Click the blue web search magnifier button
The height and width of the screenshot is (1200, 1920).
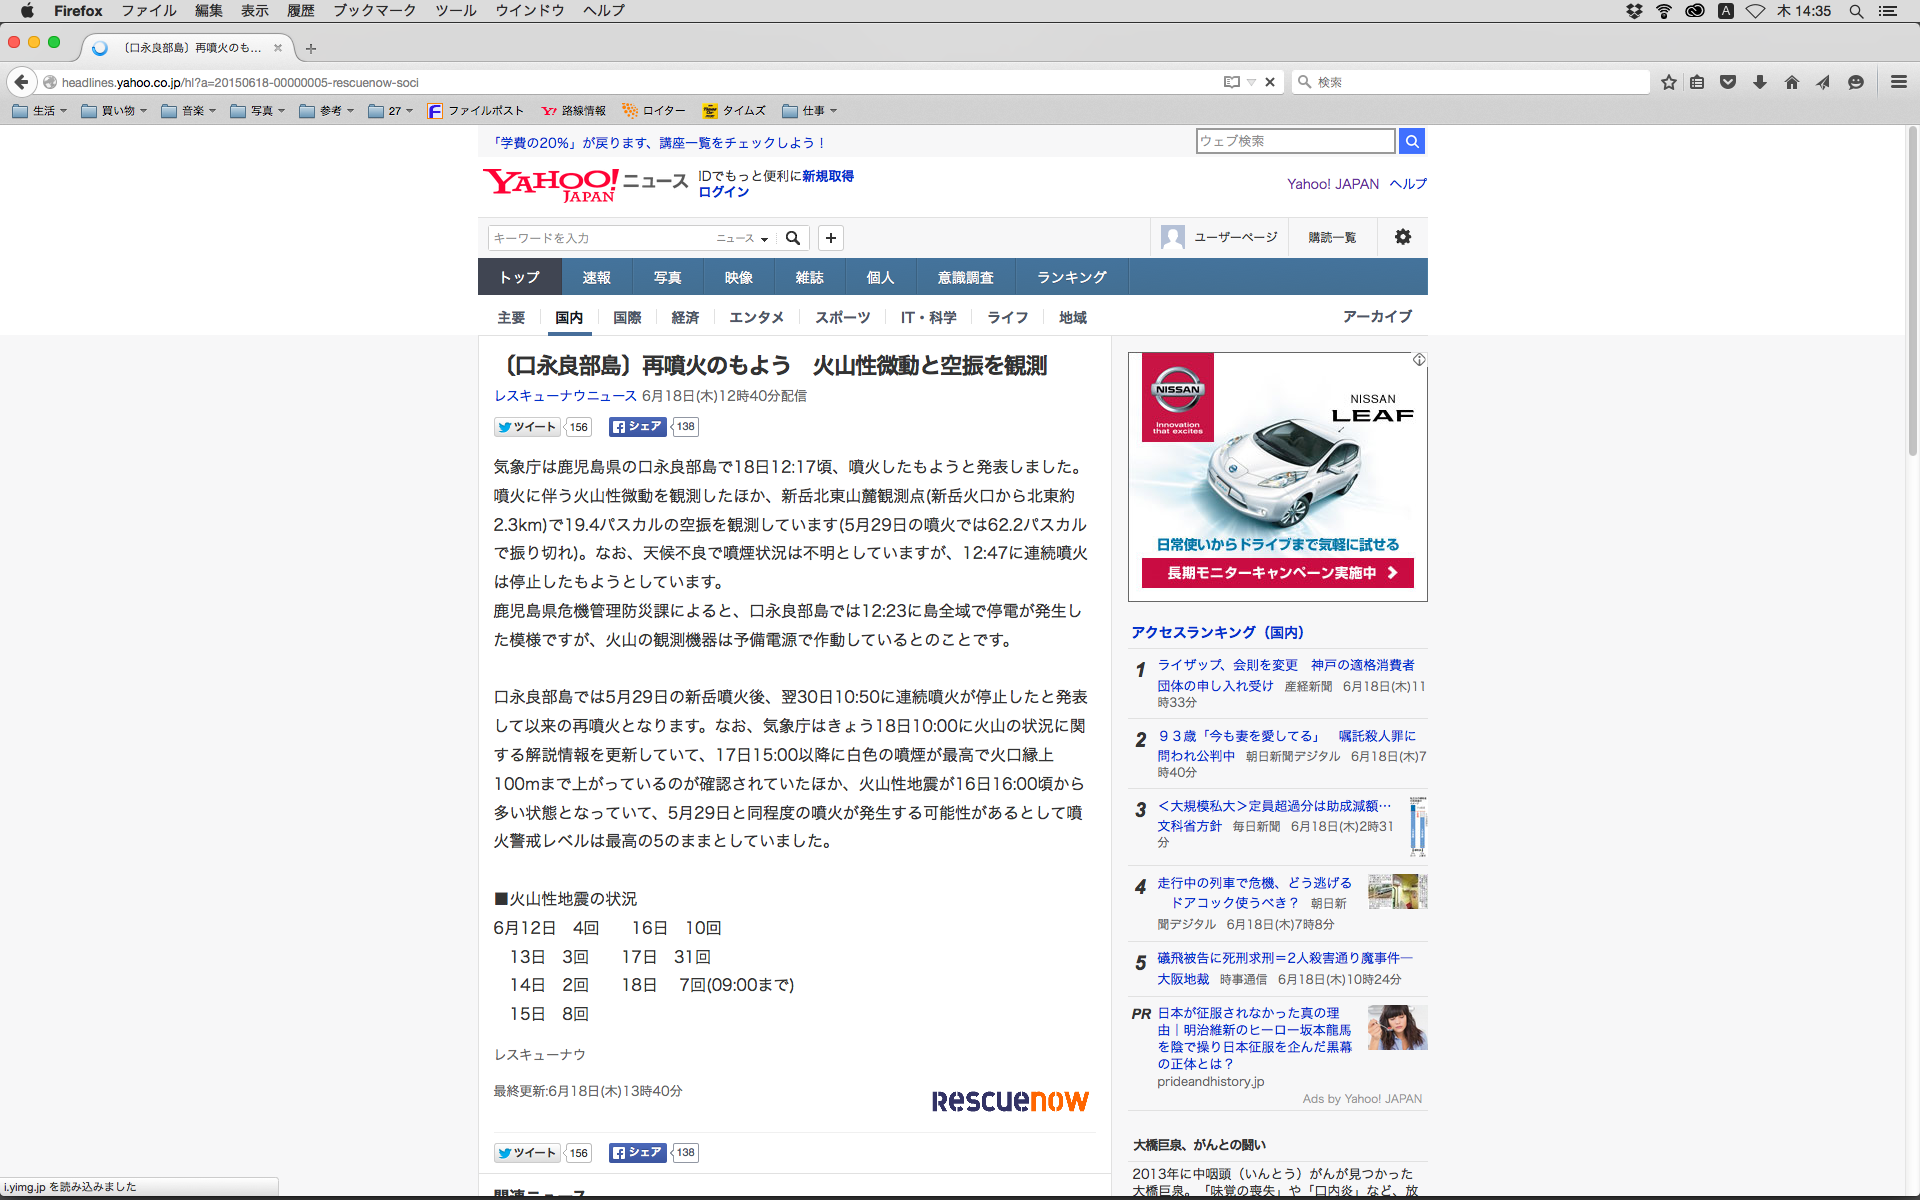(x=1411, y=141)
